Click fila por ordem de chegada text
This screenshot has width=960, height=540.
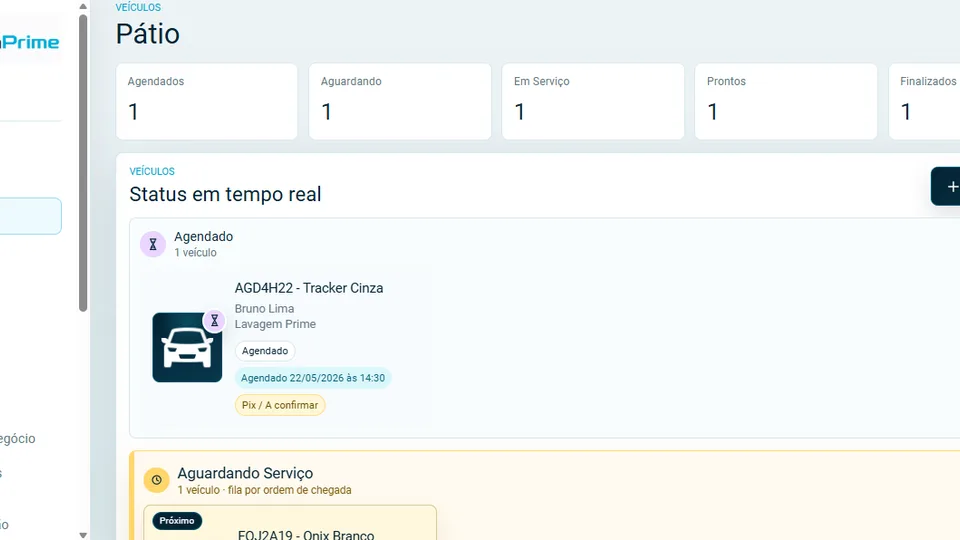[290, 490]
